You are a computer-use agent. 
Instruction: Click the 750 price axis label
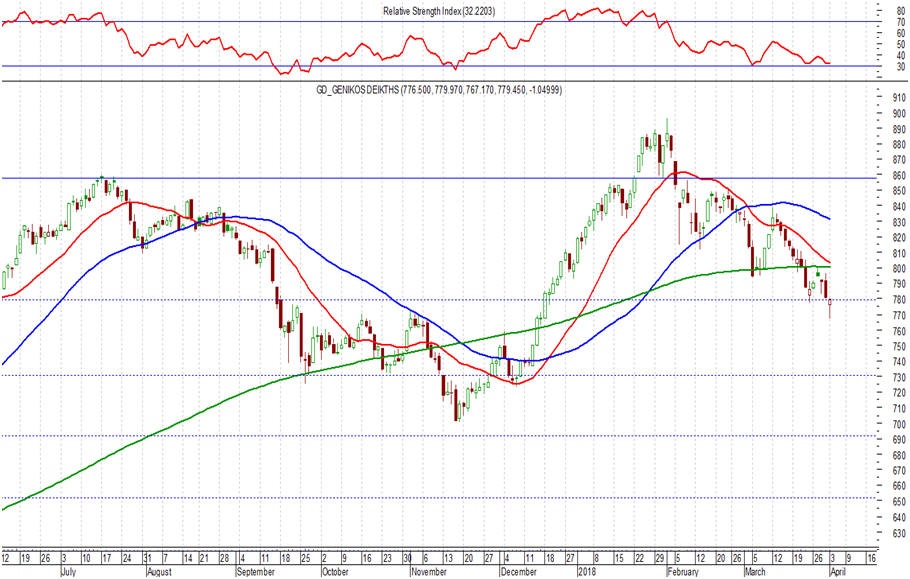tap(900, 346)
